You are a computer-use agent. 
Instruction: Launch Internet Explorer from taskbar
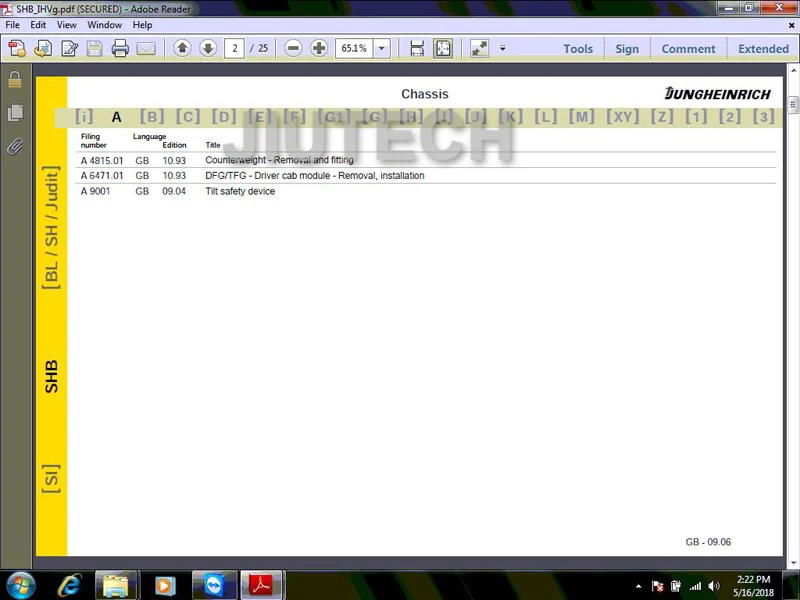(x=69, y=585)
